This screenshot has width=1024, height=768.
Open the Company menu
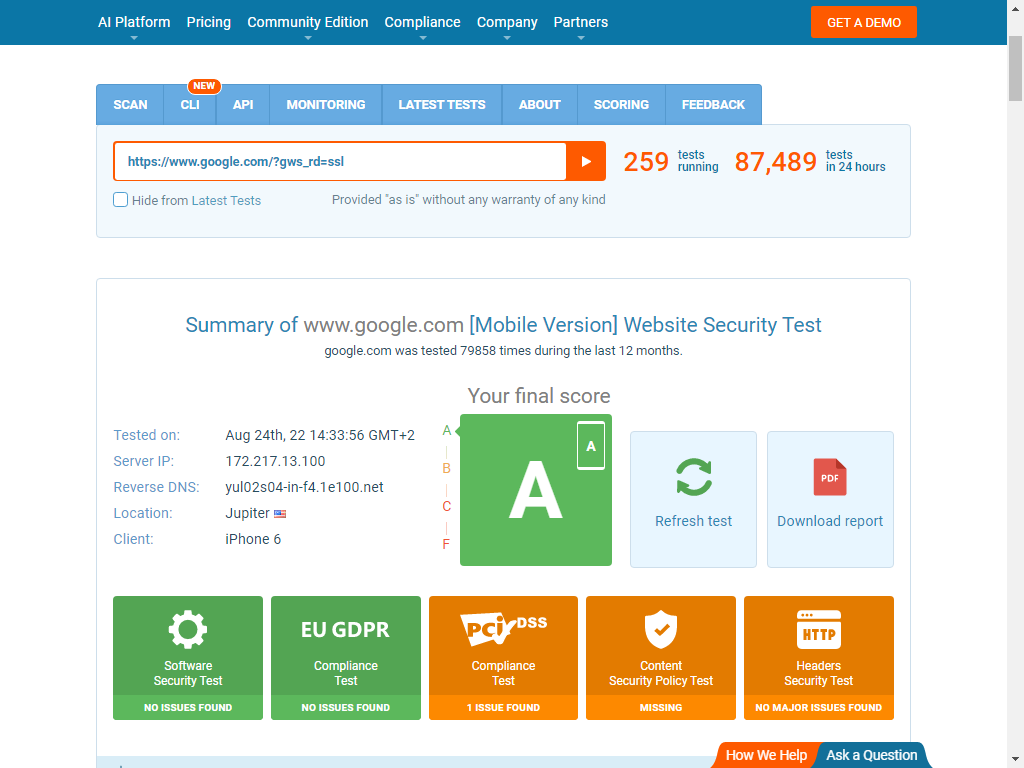point(507,22)
